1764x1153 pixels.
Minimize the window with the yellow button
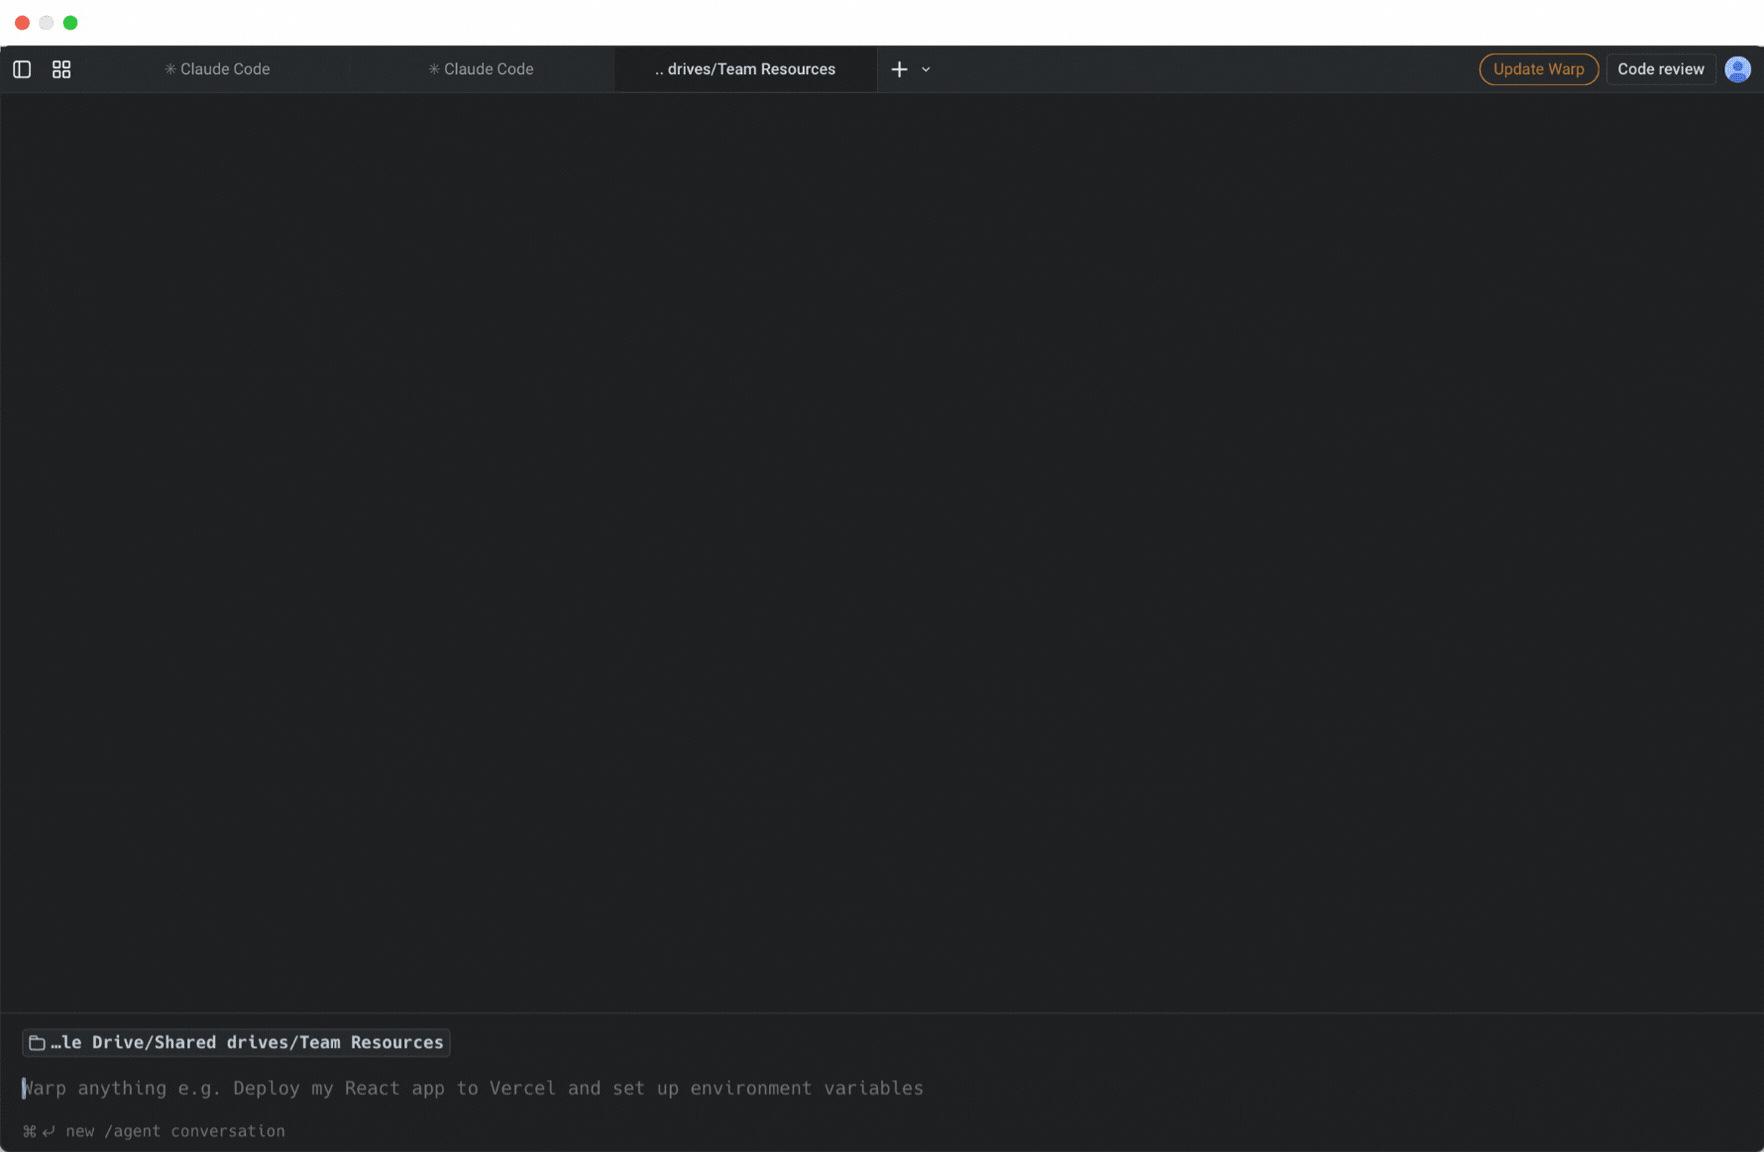point(46,22)
